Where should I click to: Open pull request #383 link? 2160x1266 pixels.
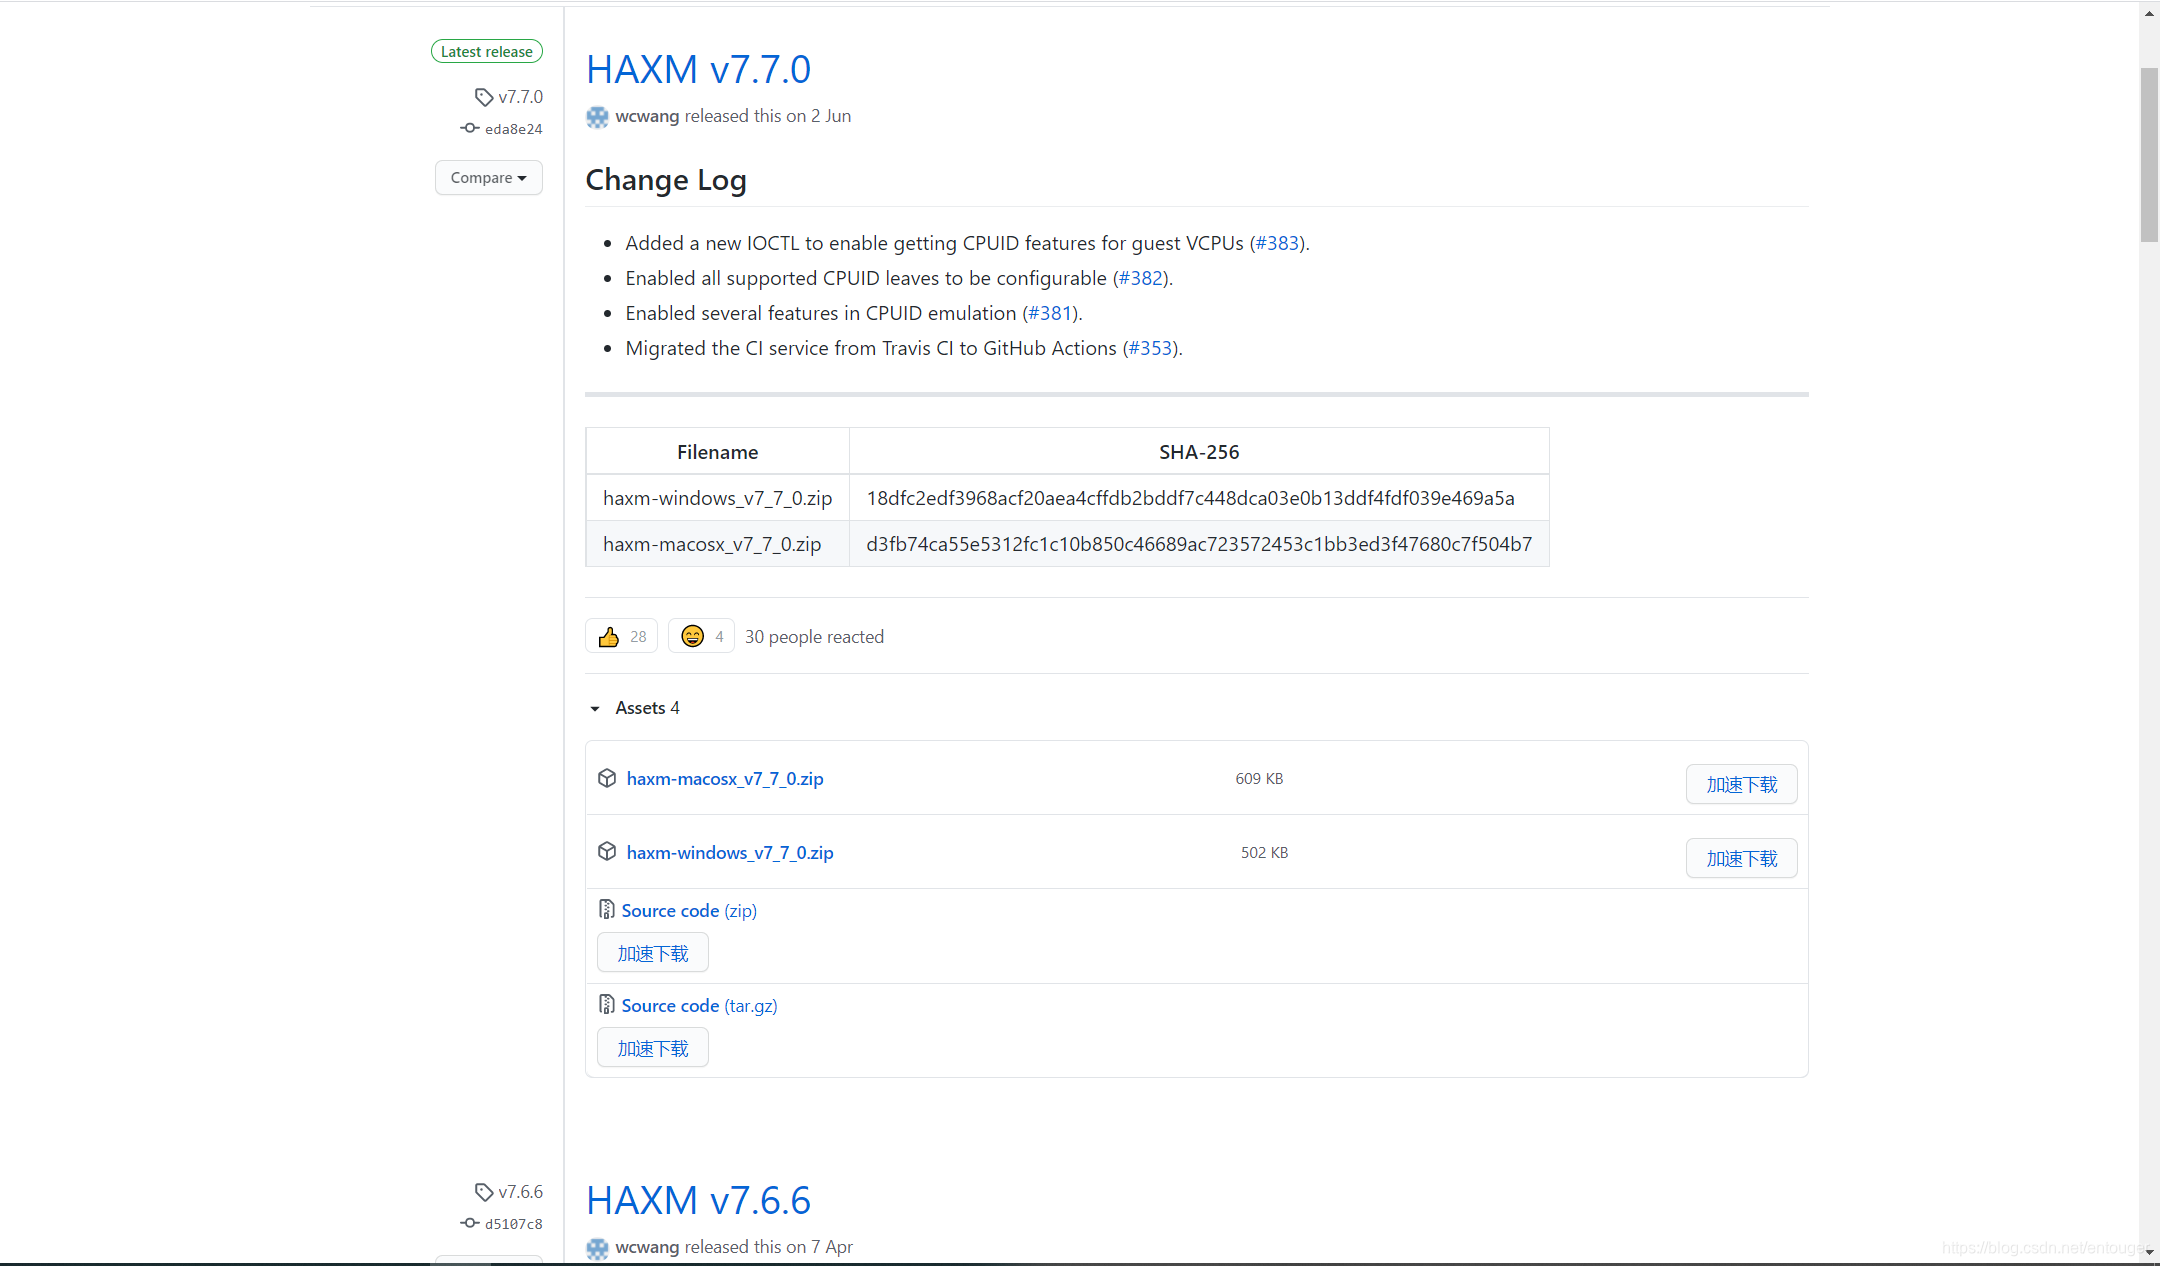click(1276, 243)
